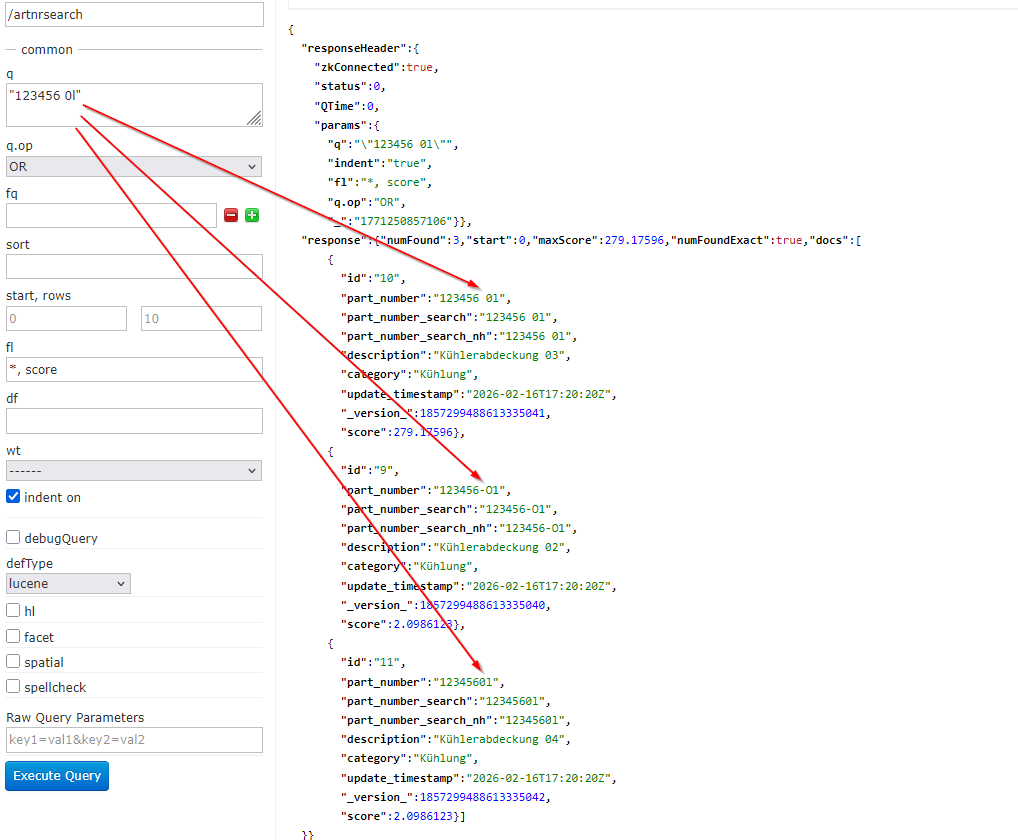Disable the indent on option
The height and width of the screenshot is (840, 1018).
pos(12,497)
